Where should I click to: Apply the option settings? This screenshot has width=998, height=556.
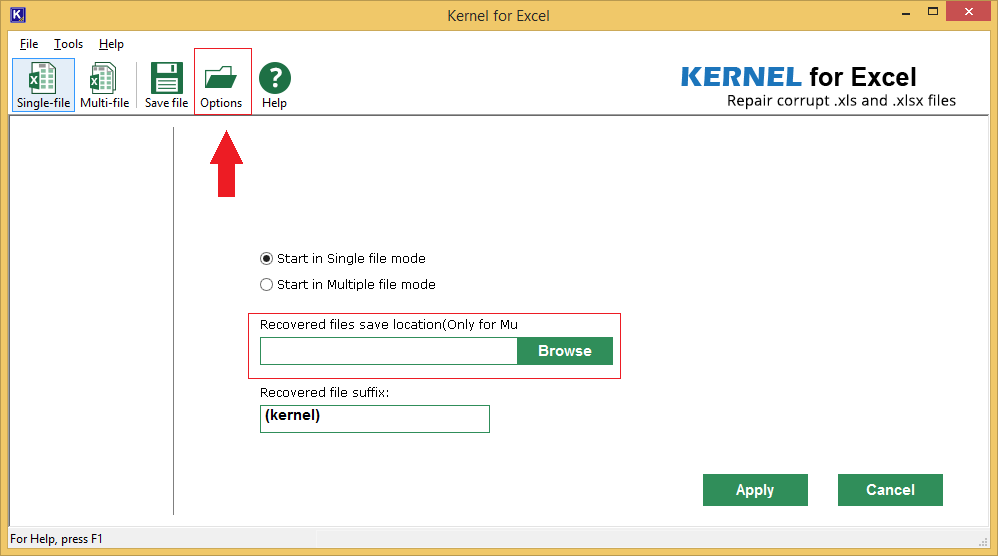click(x=755, y=490)
